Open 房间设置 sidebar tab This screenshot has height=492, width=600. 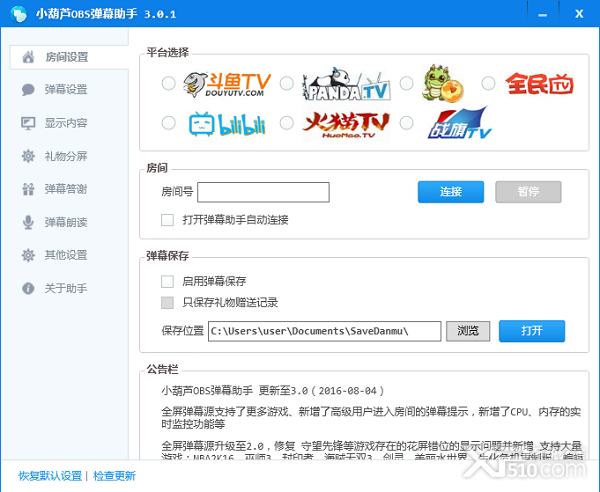point(69,57)
